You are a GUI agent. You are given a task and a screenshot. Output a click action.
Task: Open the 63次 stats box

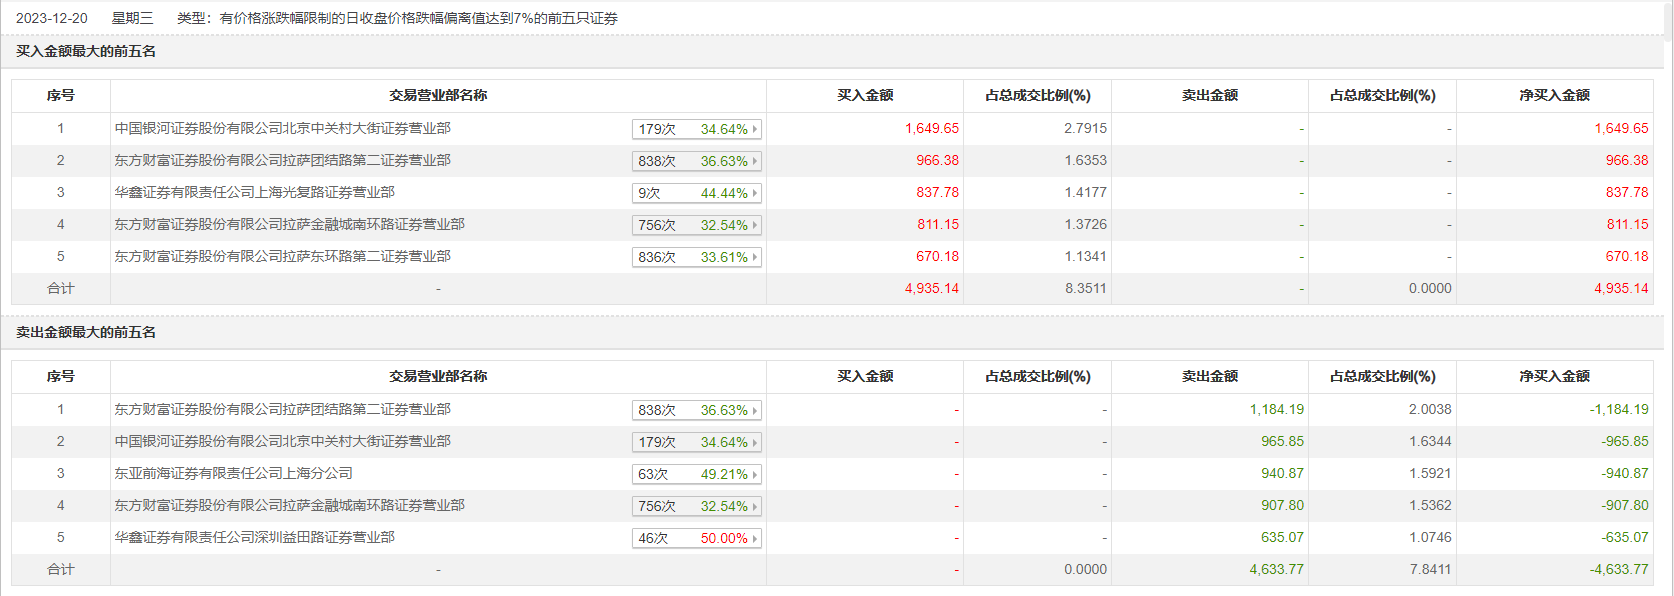(x=696, y=474)
